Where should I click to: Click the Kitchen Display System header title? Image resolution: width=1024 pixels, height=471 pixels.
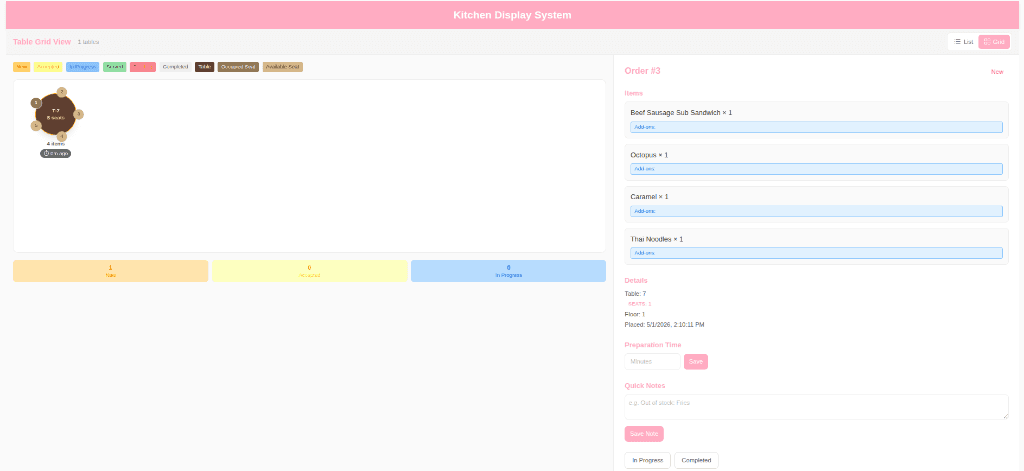(512, 15)
